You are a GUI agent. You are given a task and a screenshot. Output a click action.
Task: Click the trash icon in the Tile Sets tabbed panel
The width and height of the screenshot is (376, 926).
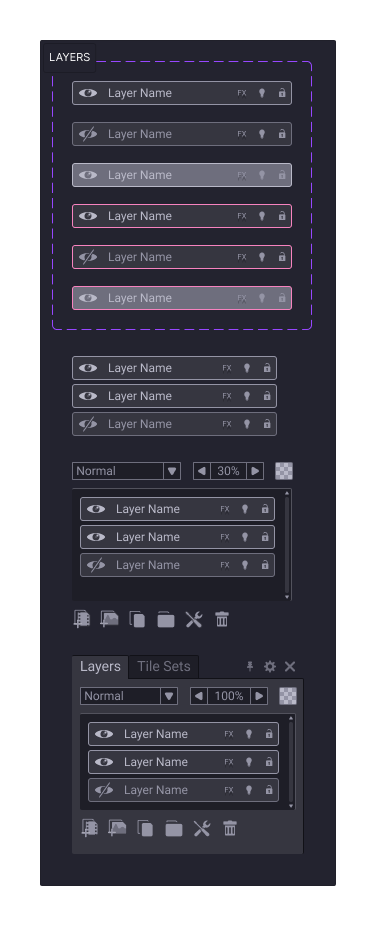(230, 829)
